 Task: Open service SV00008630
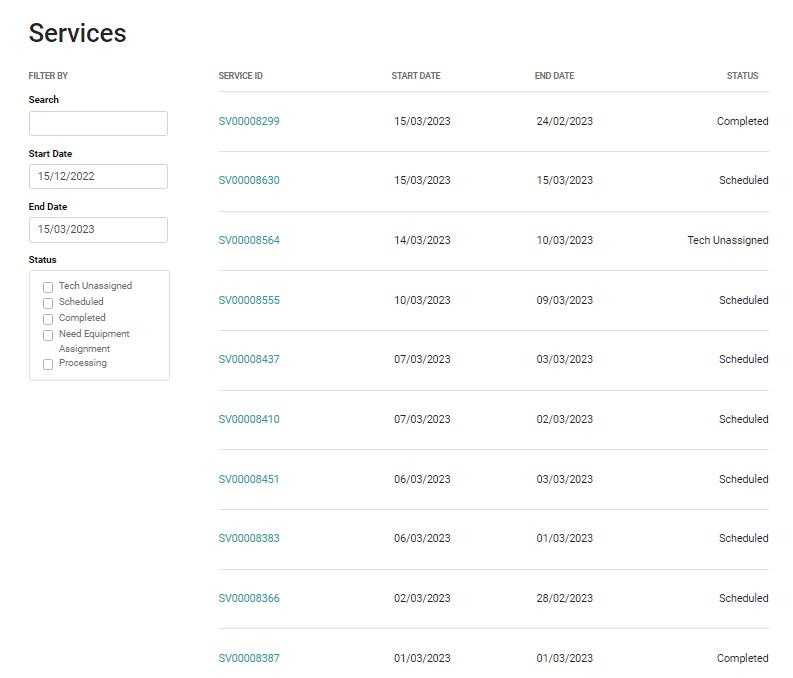pos(249,180)
